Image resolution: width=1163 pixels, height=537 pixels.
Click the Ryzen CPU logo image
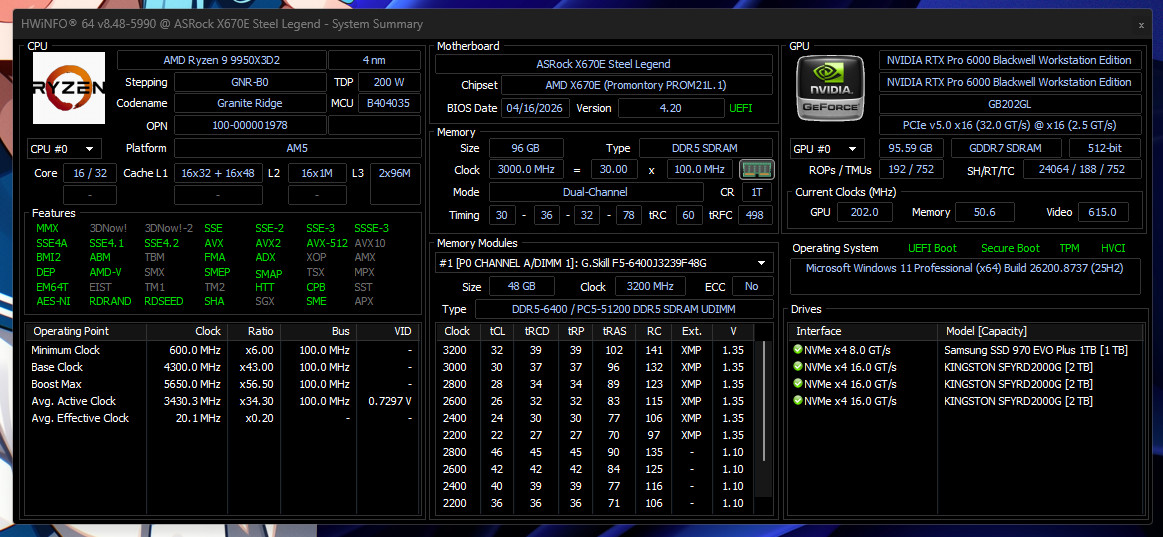click(69, 88)
